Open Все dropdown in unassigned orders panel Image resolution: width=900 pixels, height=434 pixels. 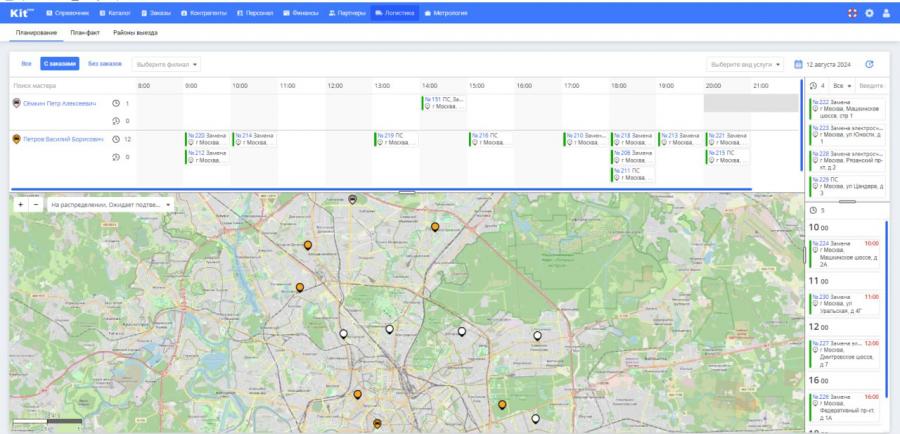(842, 86)
